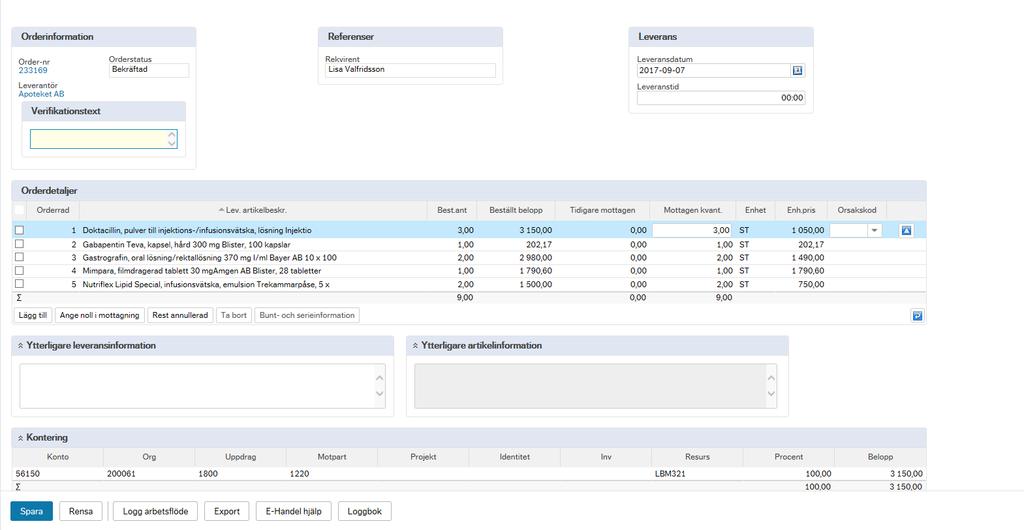Viewport: 1024px width, 530px height.
Task: Click the Resurs cell LBM321
Action: click(x=697, y=474)
